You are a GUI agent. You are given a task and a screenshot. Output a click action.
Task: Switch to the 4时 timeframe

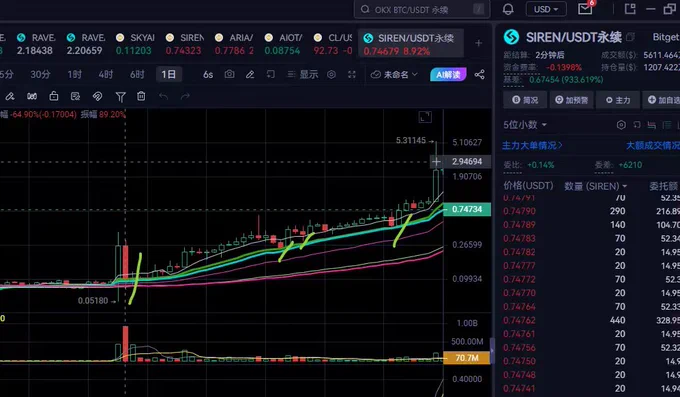tap(106, 75)
